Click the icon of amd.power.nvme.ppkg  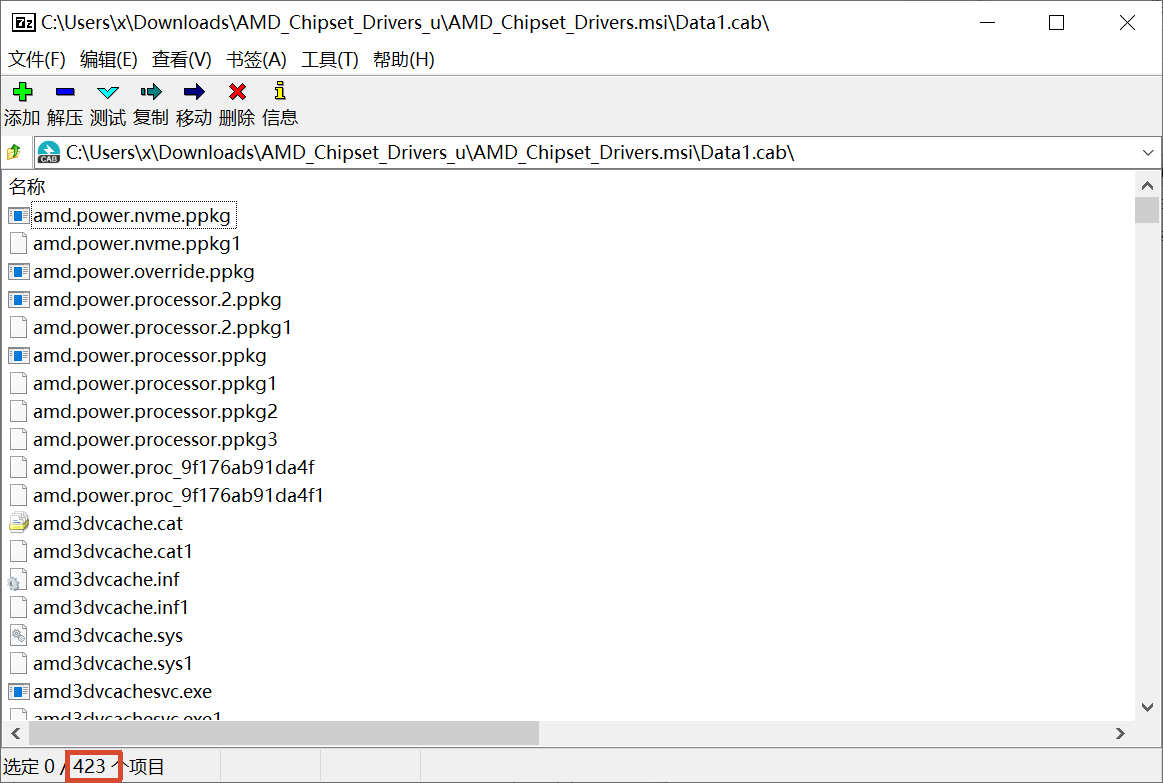tap(19, 216)
